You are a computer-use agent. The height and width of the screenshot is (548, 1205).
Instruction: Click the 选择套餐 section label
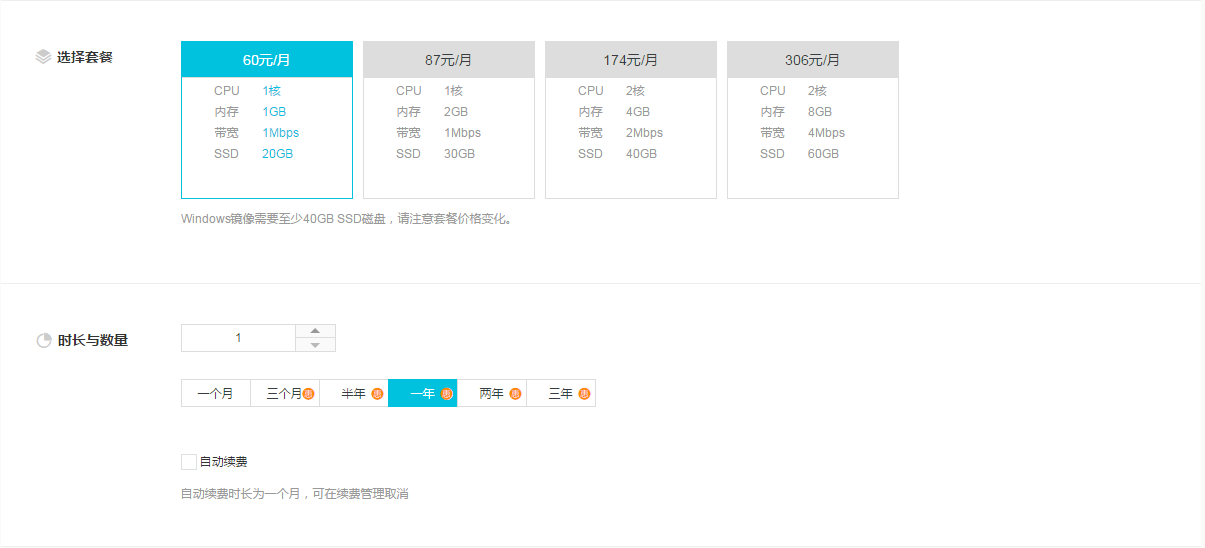[x=85, y=58]
